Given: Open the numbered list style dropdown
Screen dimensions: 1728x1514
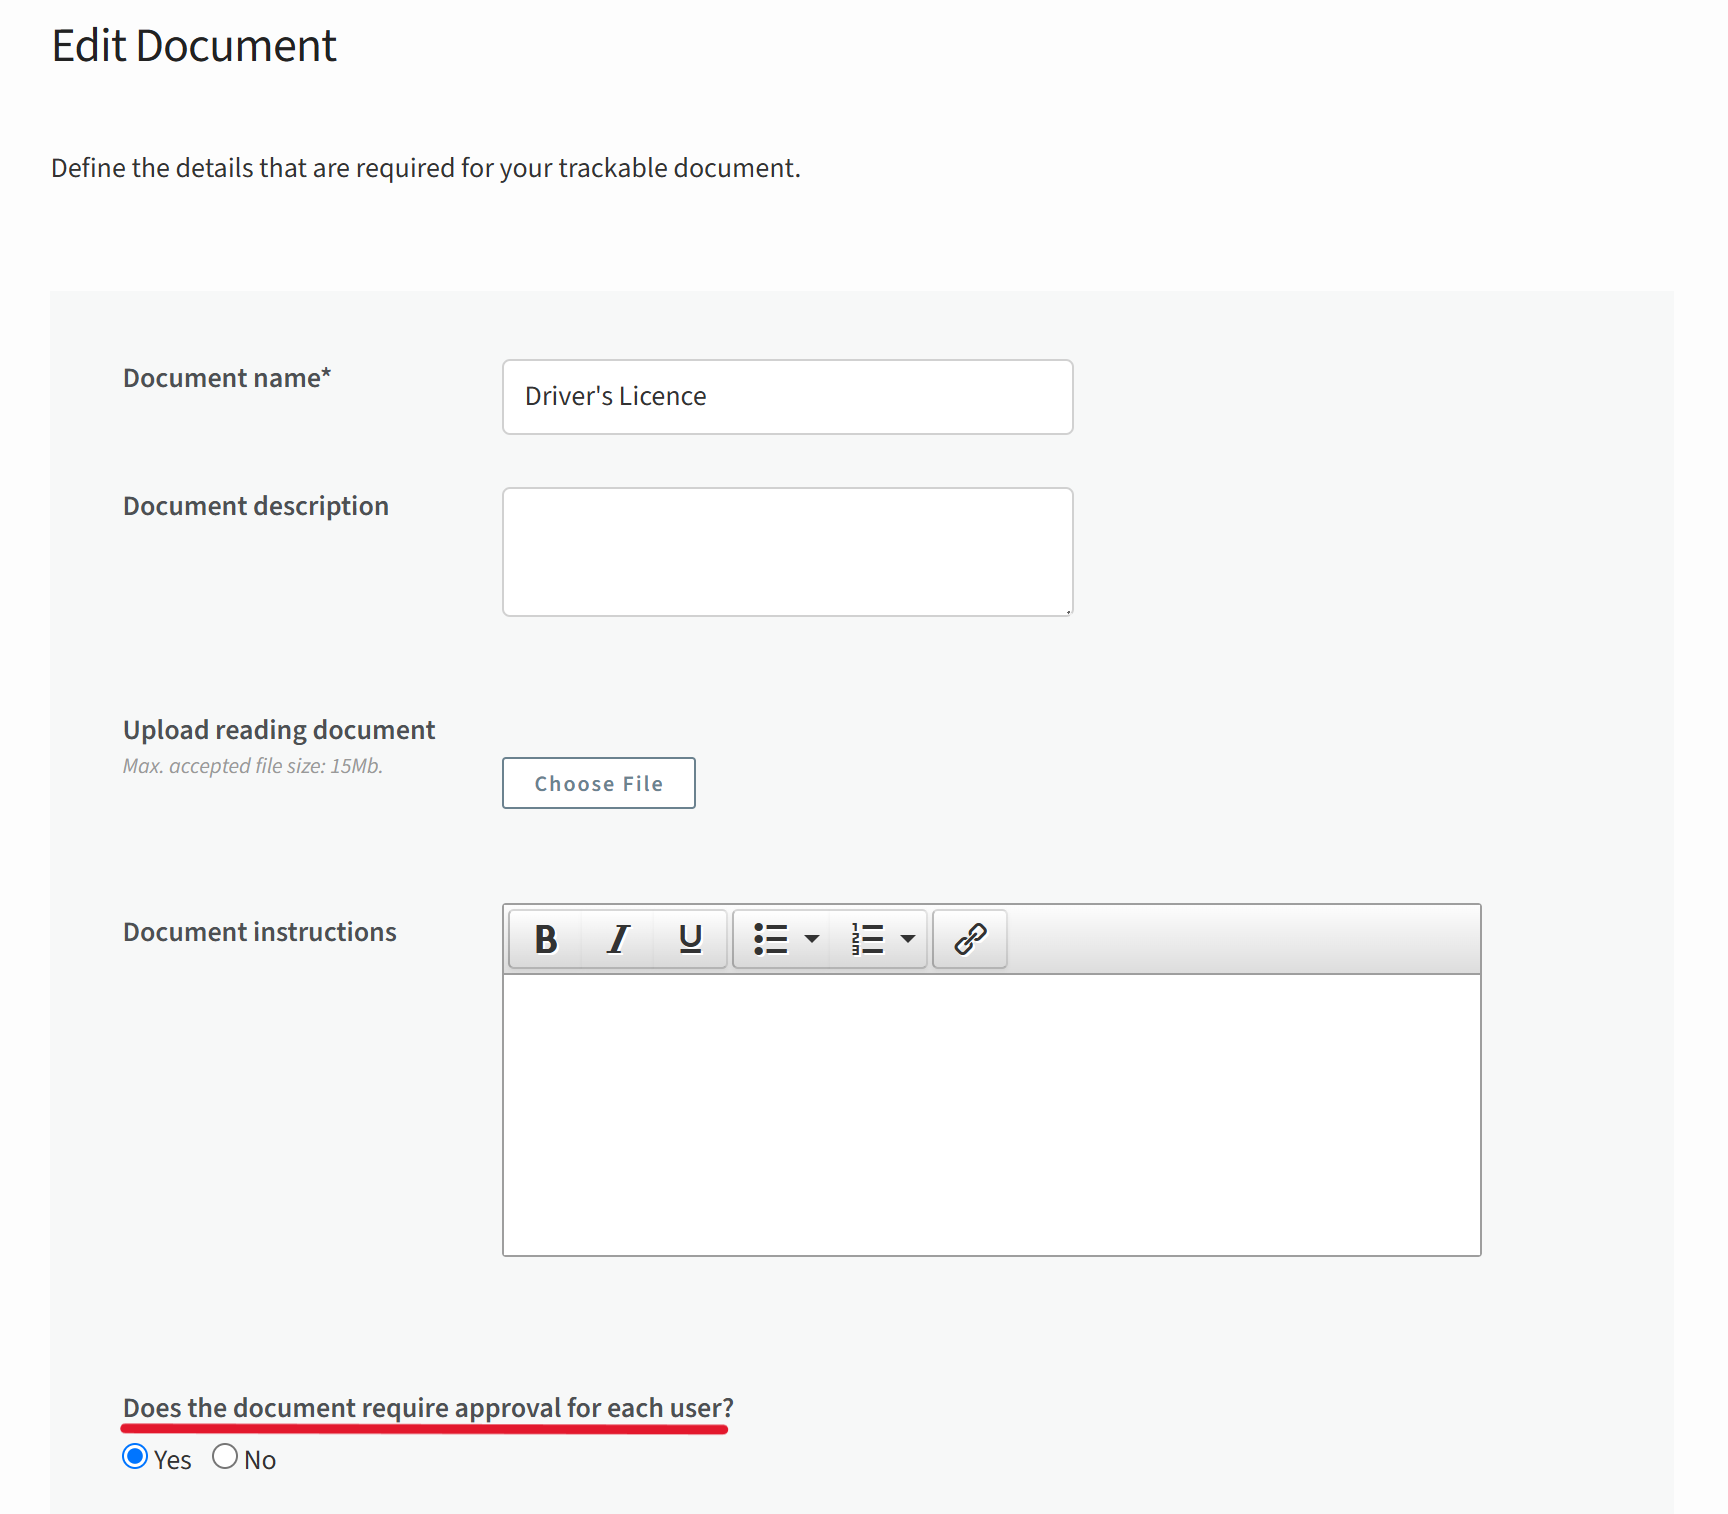Looking at the screenshot, I should [x=908, y=938].
